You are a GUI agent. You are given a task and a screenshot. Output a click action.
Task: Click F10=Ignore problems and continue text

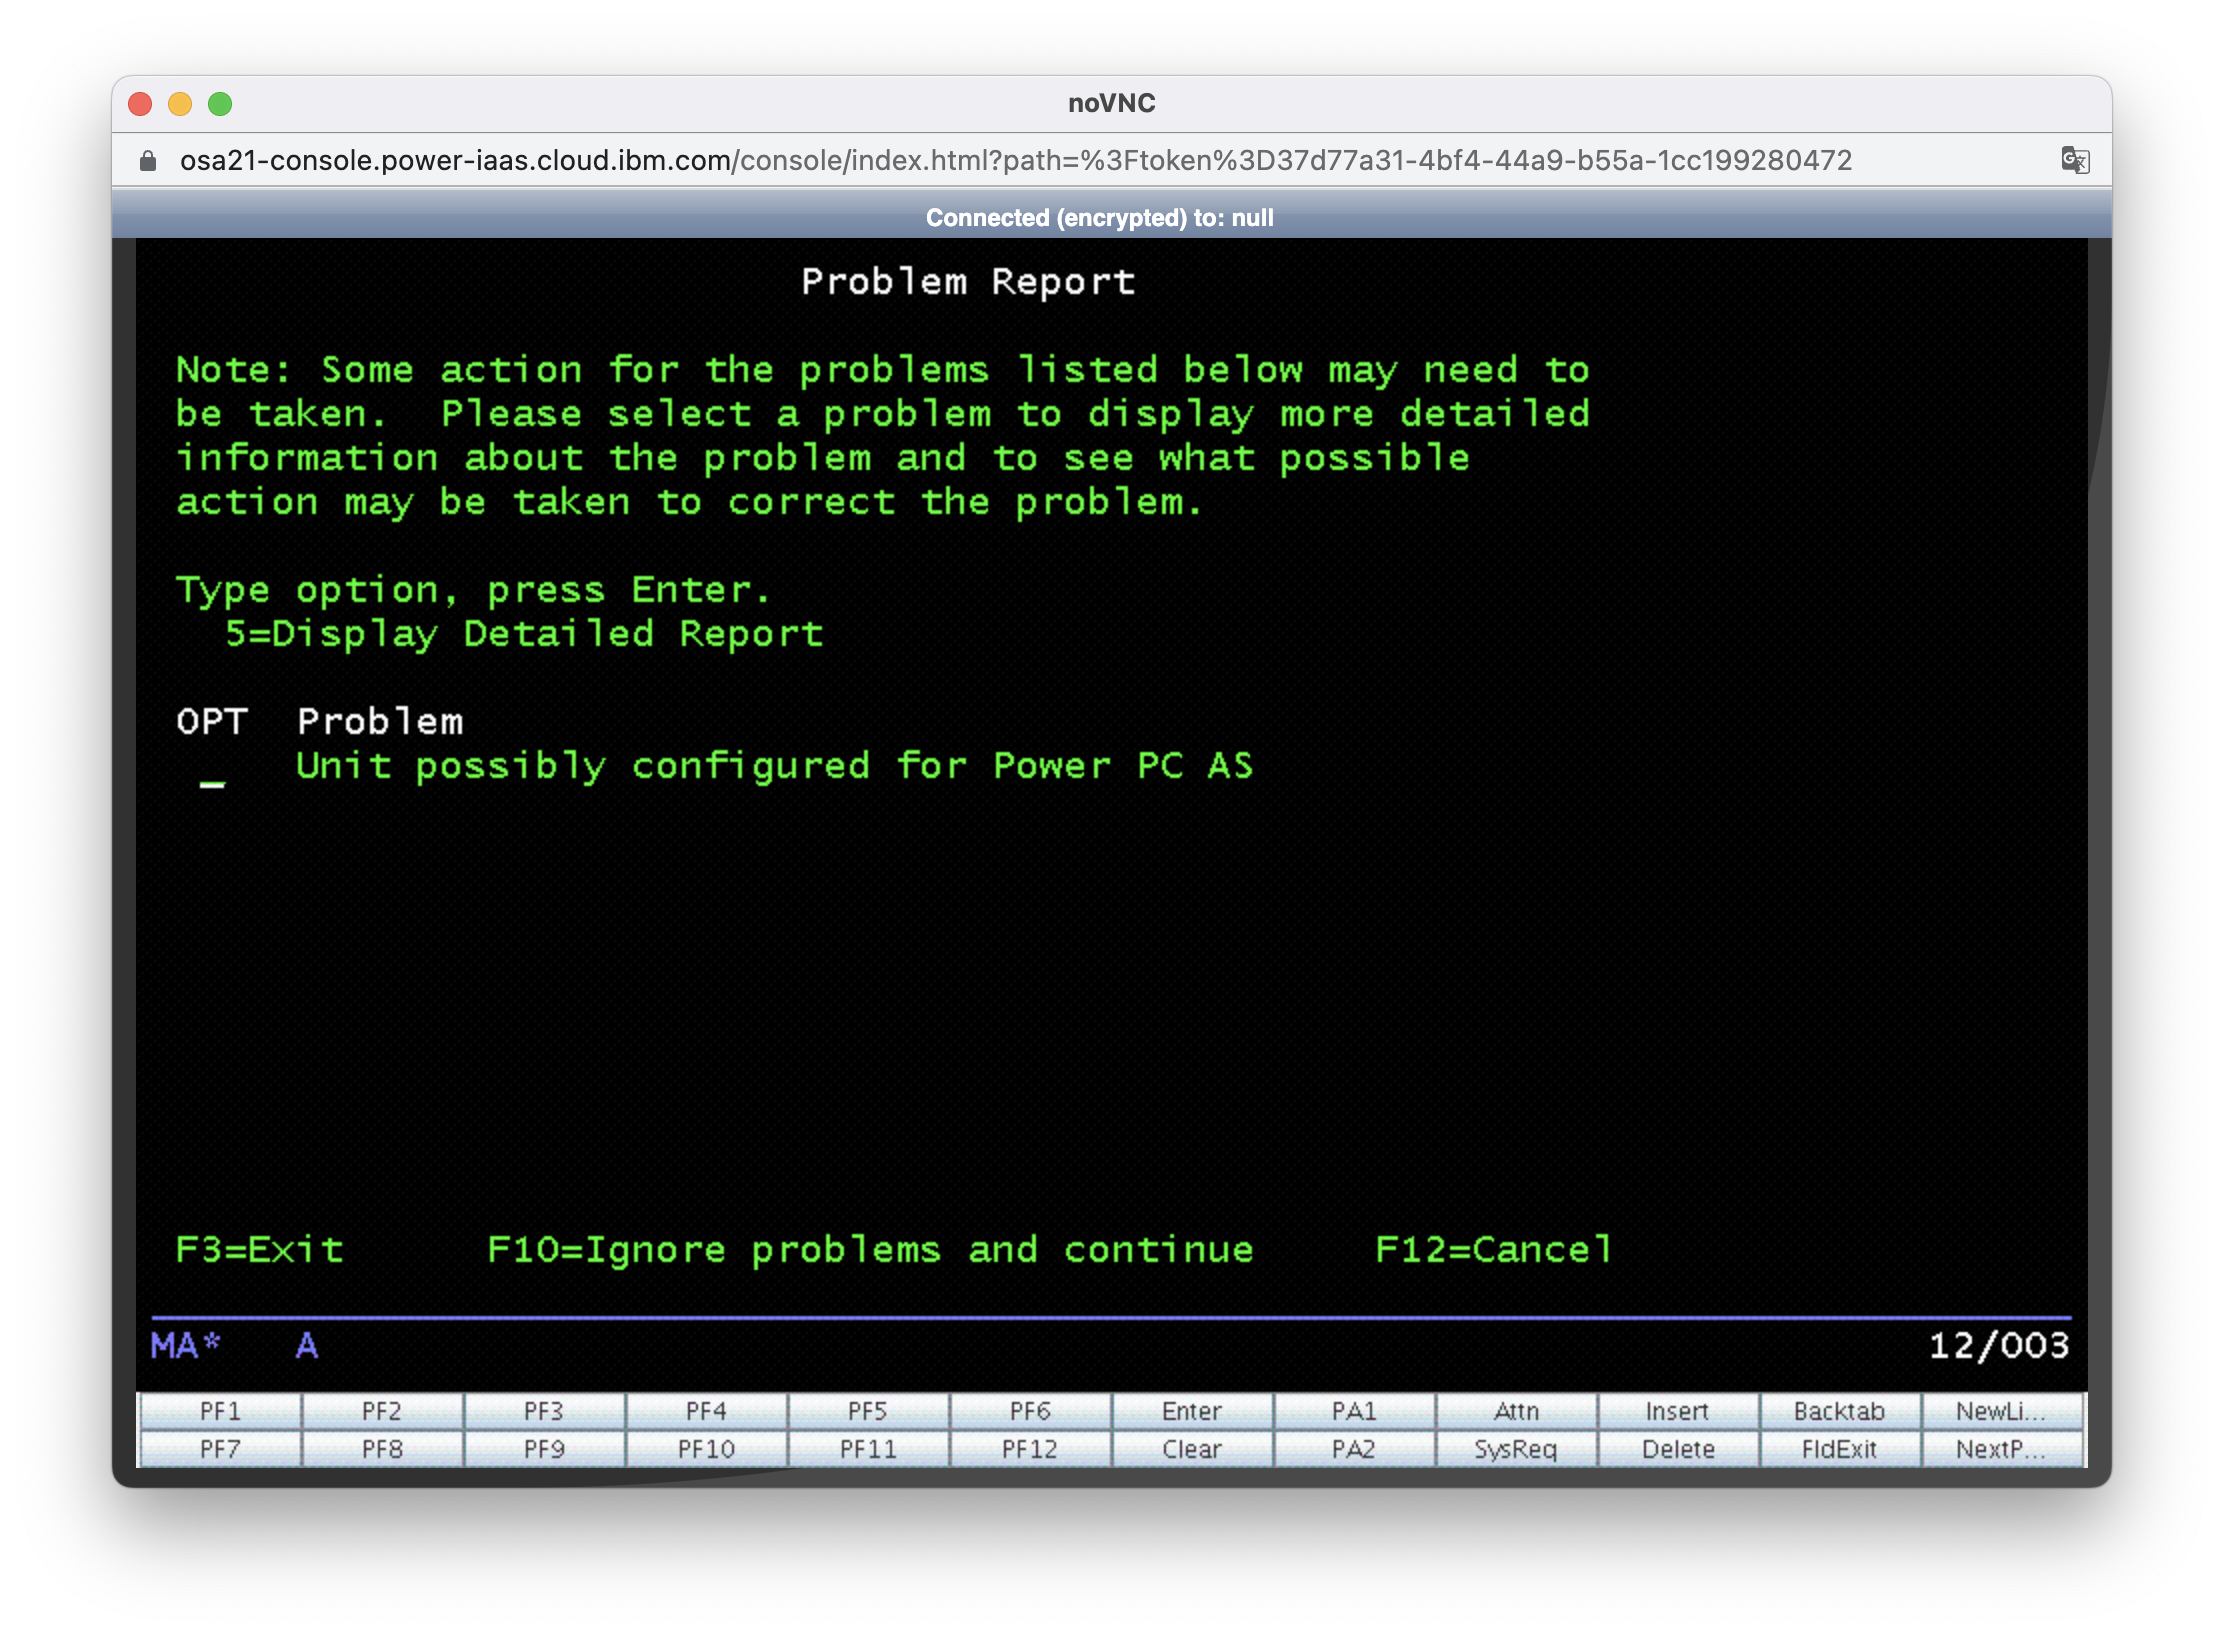[x=869, y=1250]
